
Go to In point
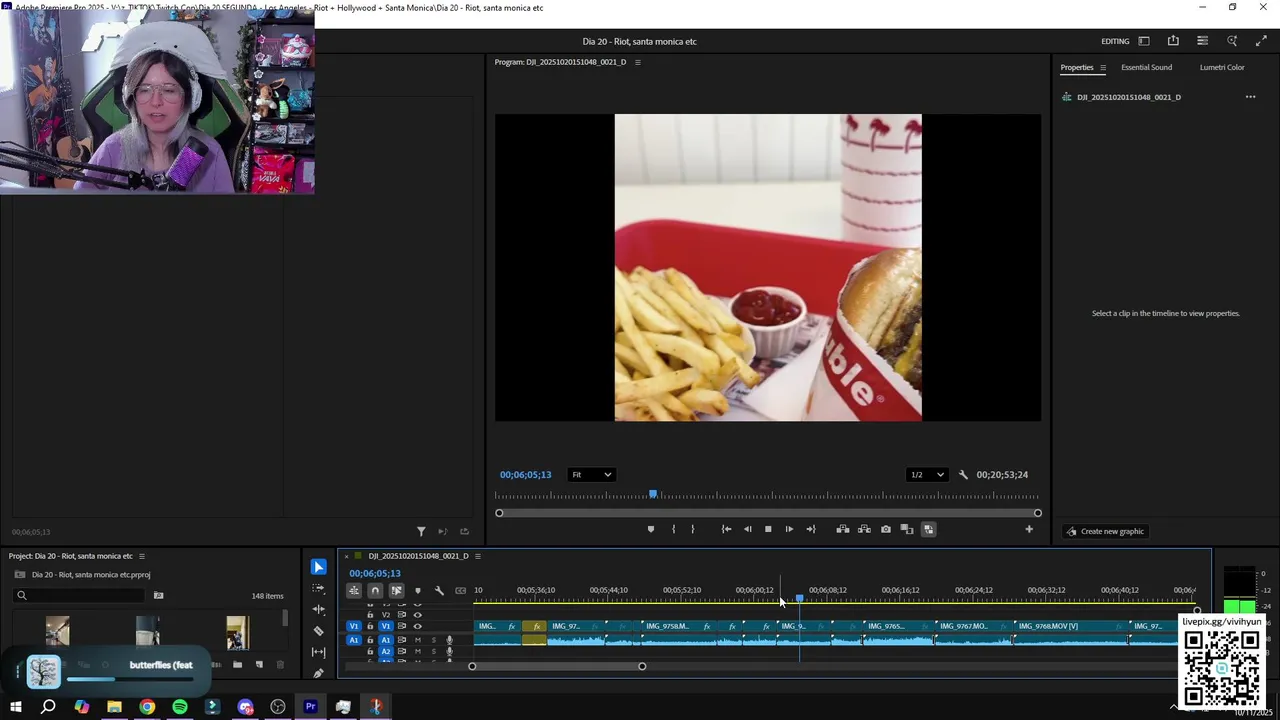(x=726, y=529)
